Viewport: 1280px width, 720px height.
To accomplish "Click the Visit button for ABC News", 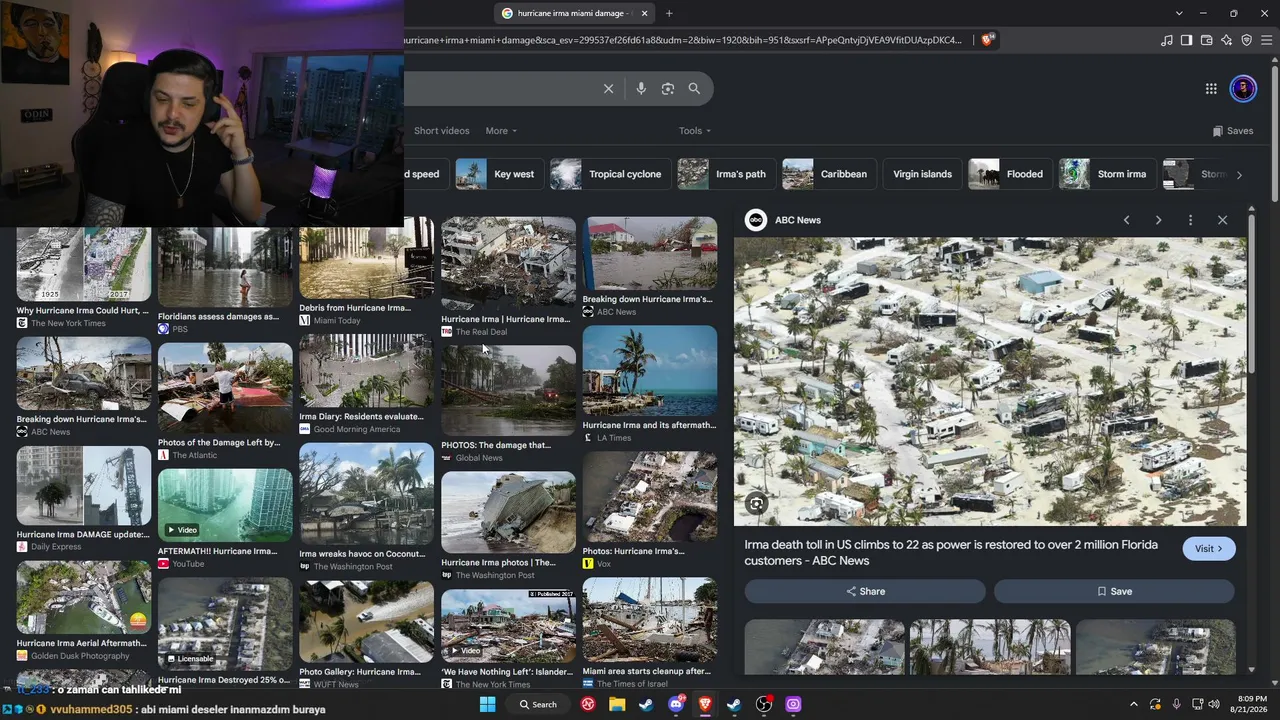I will pyautogui.click(x=1209, y=549).
